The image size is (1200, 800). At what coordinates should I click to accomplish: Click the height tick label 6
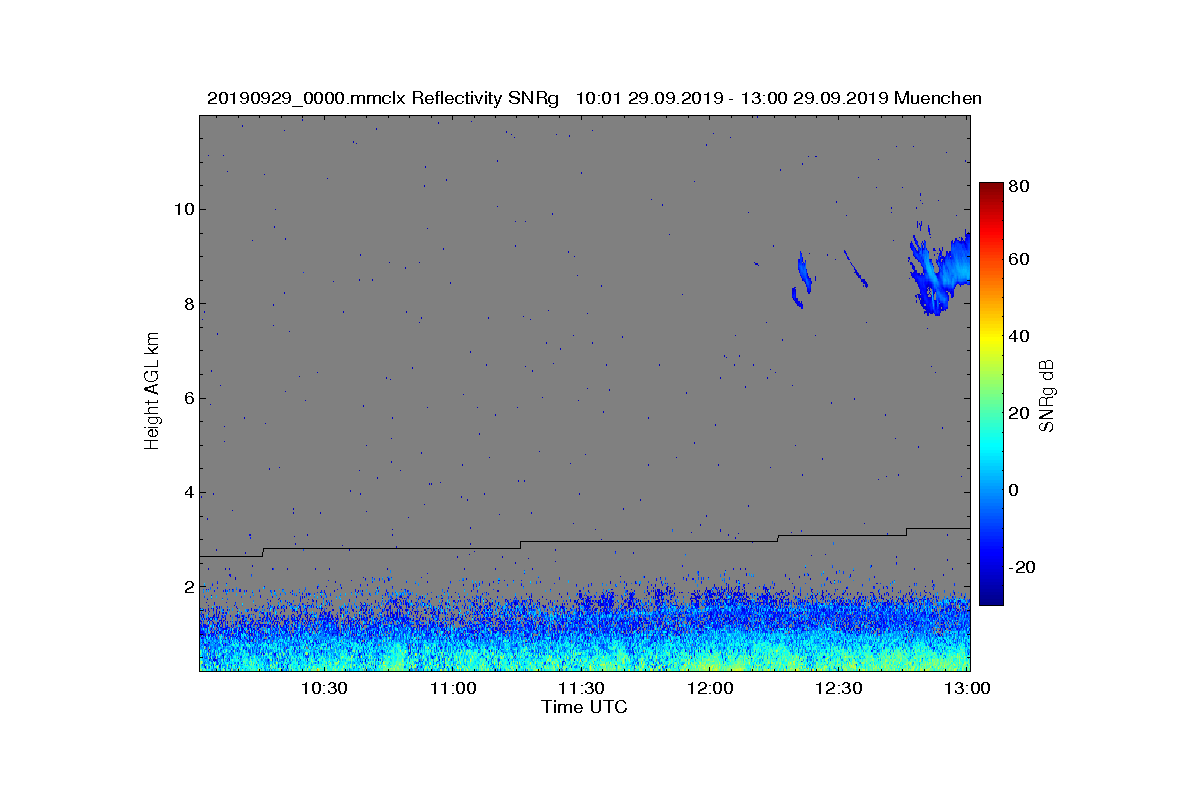tap(188, 398)
